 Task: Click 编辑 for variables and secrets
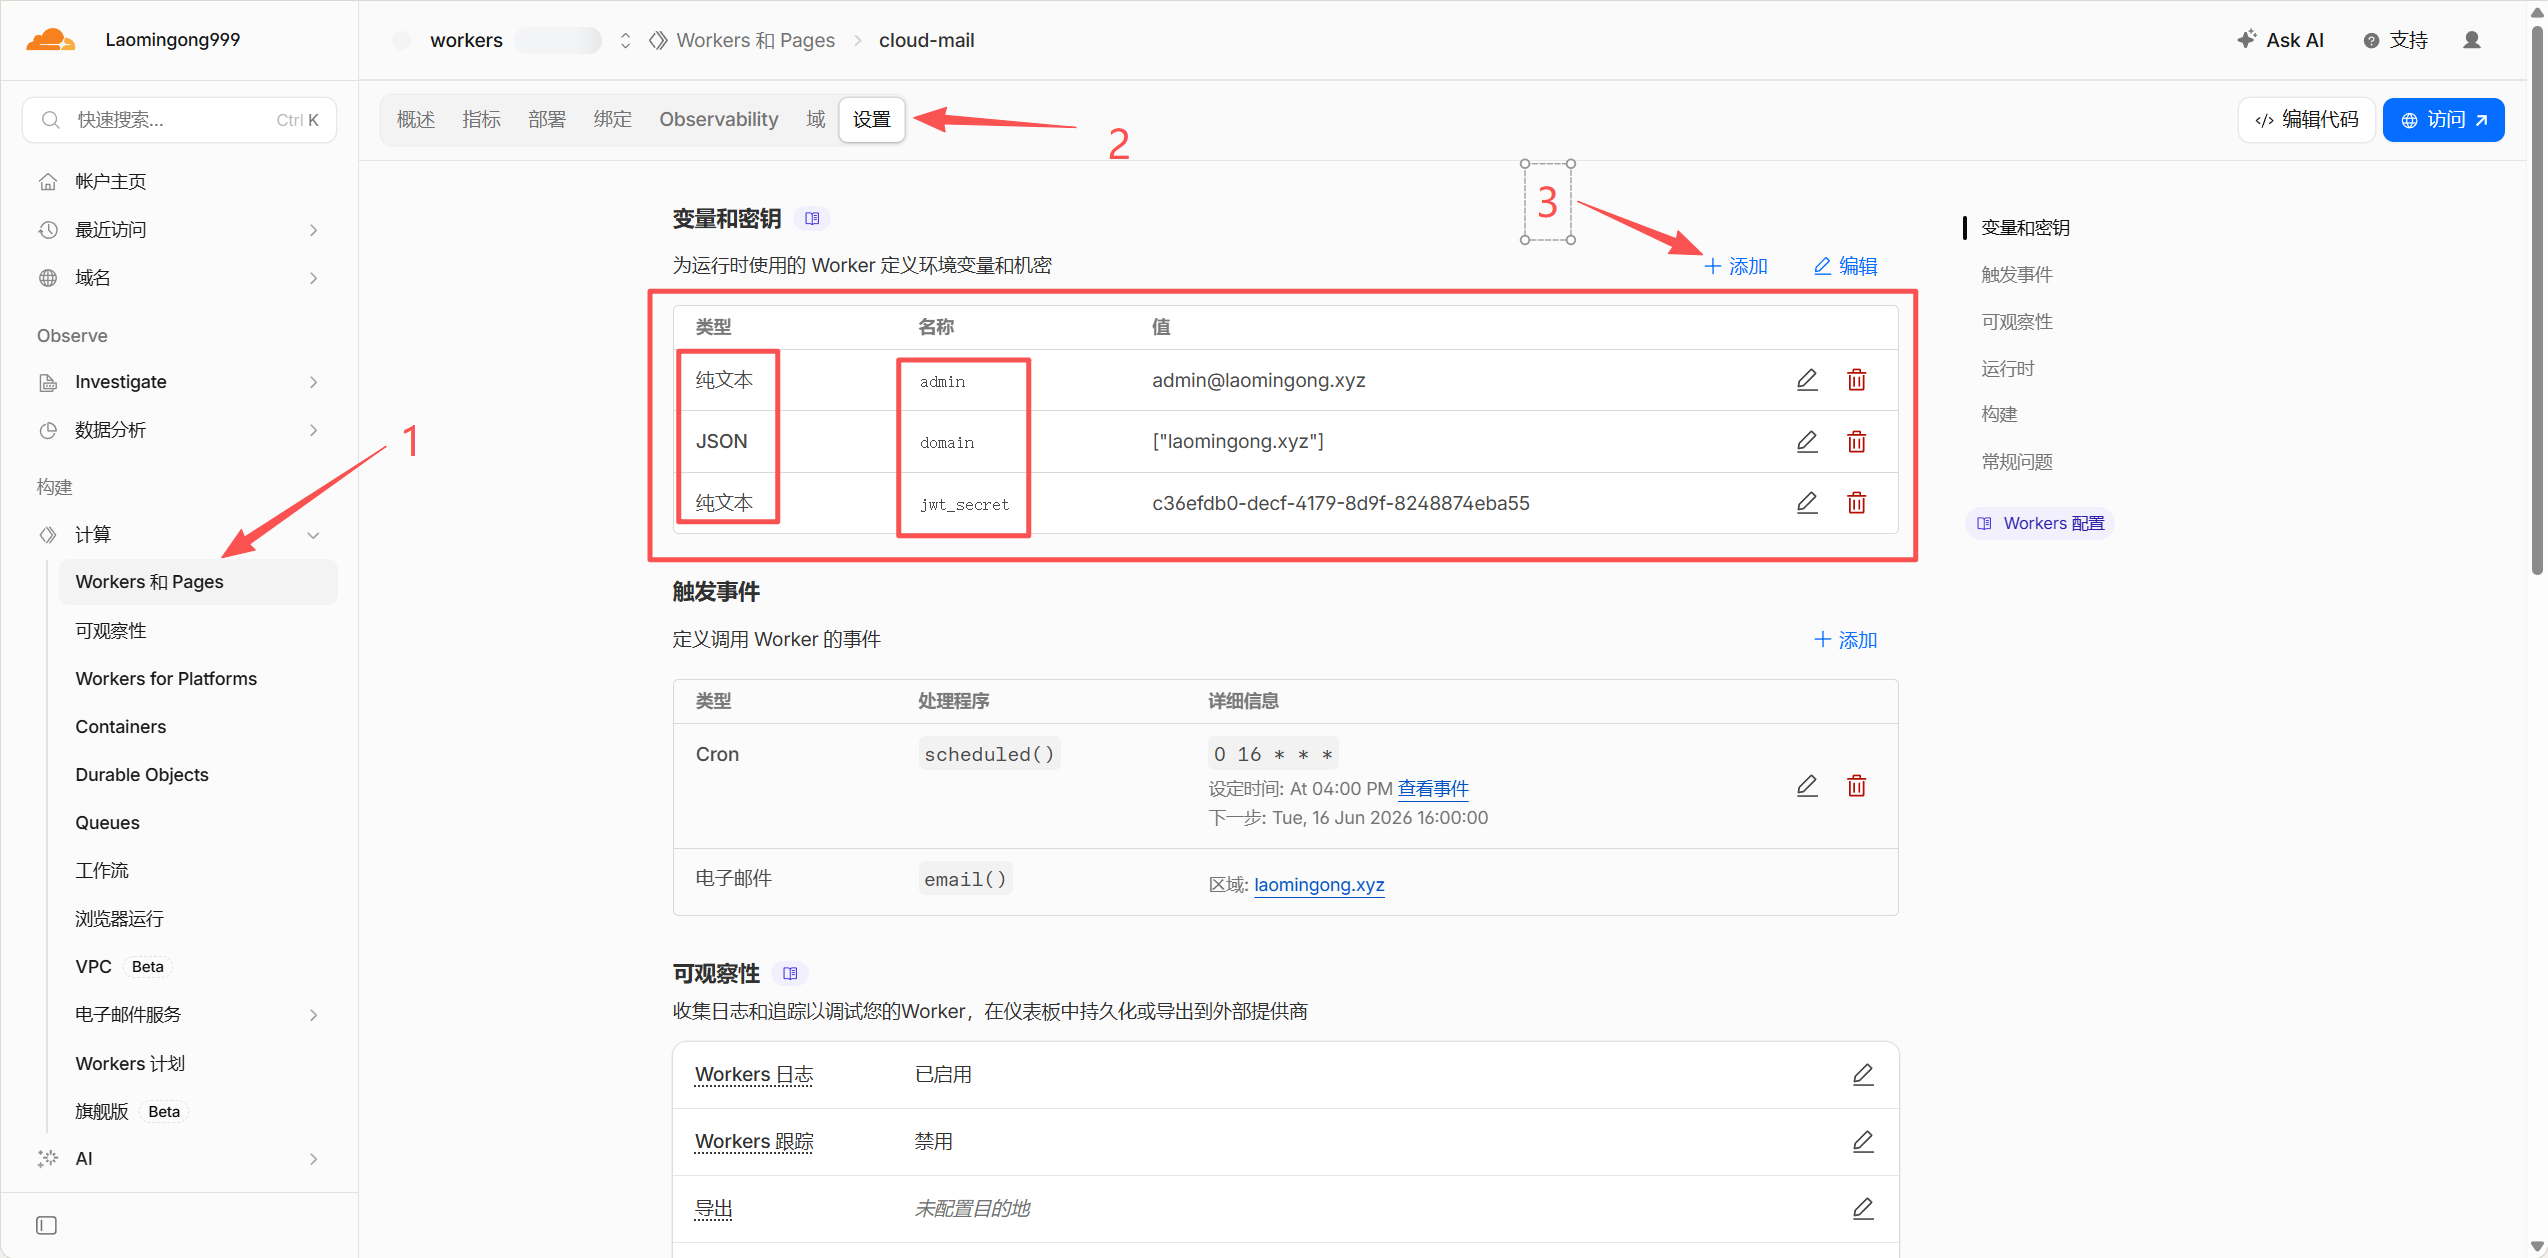[x=1846, y=267]
